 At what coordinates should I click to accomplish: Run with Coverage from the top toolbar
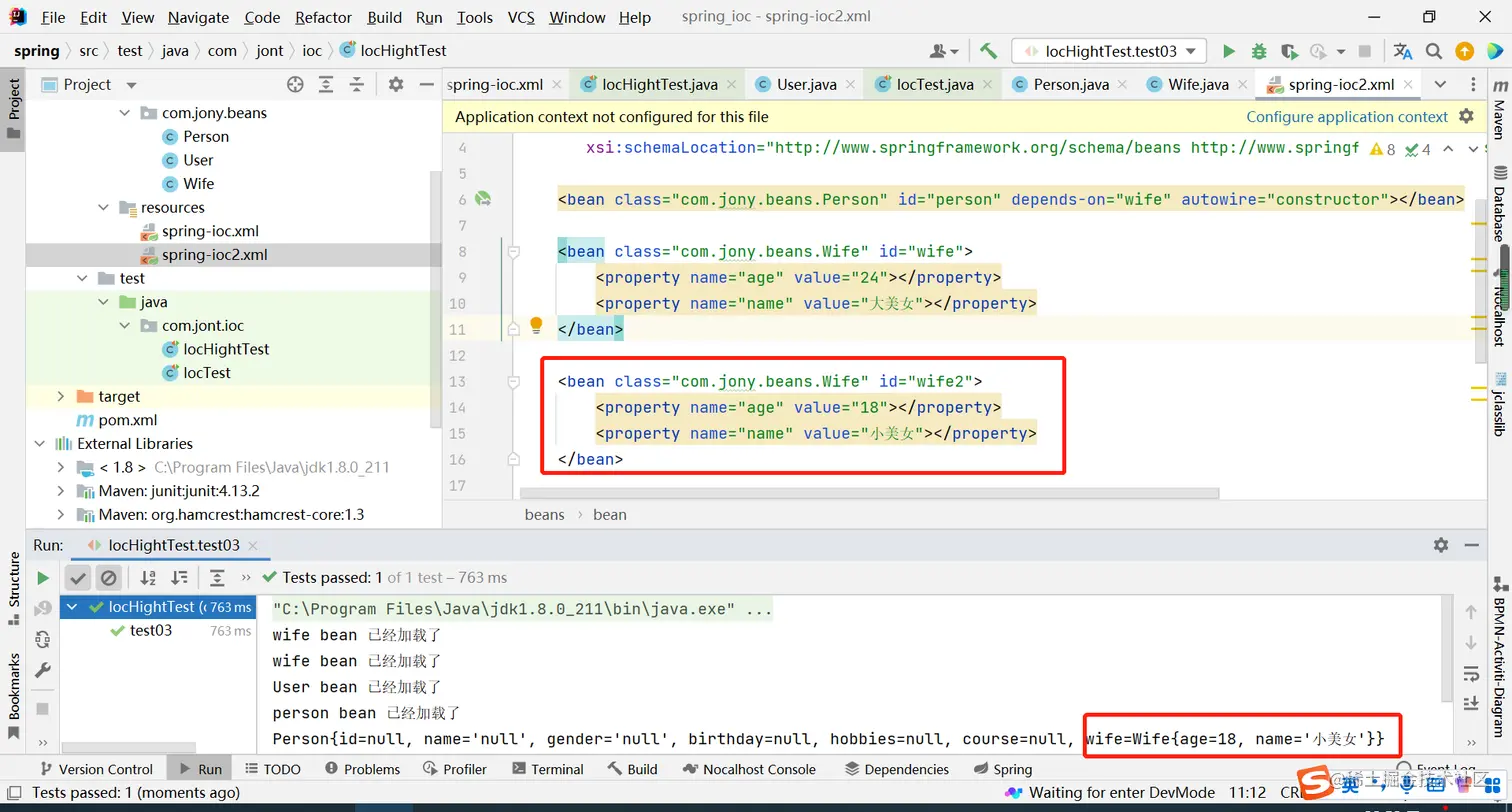coord(1289,51)
